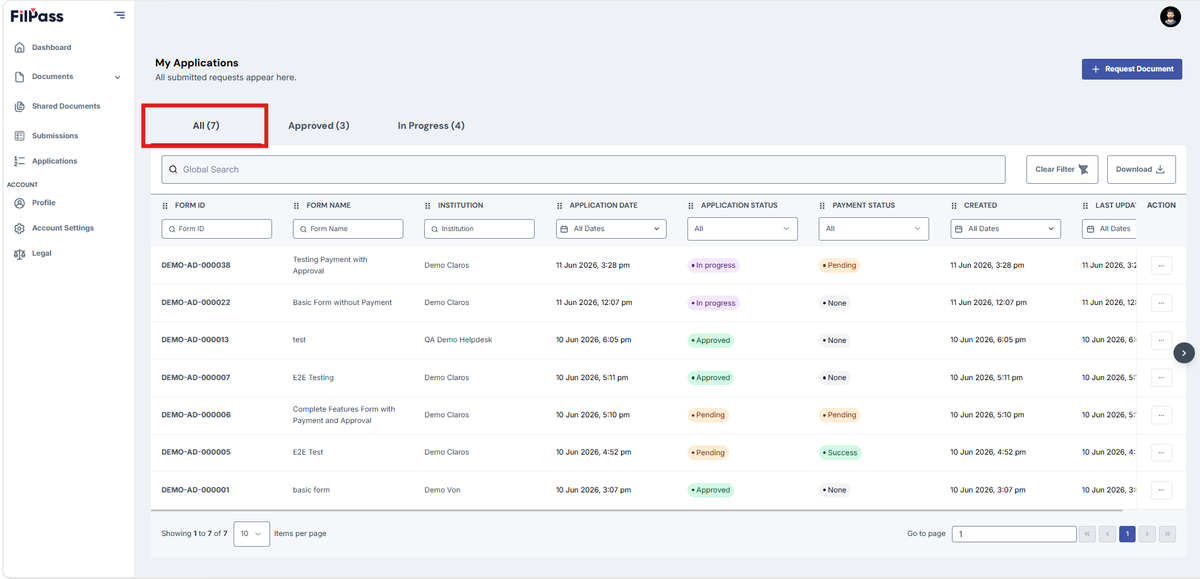Switch to the All (7) tab
The width and height of the screenshot is (1200, 579).
click(x=205, y=125)
